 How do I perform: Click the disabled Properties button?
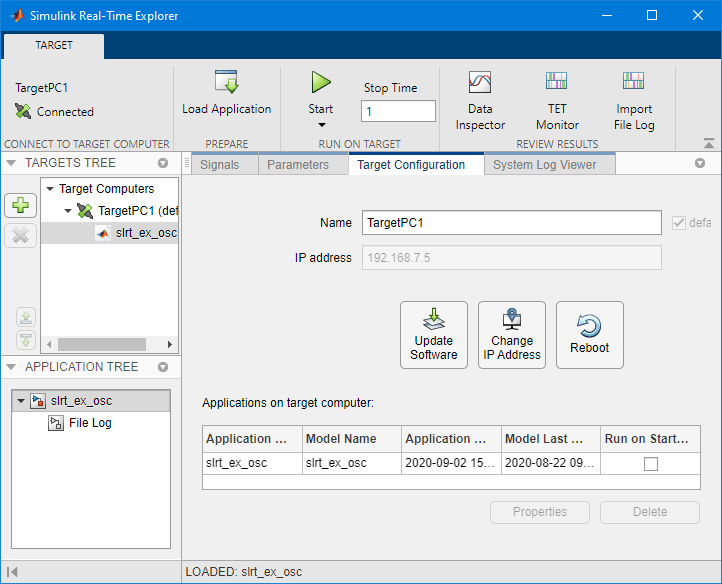tap(540, 512)
